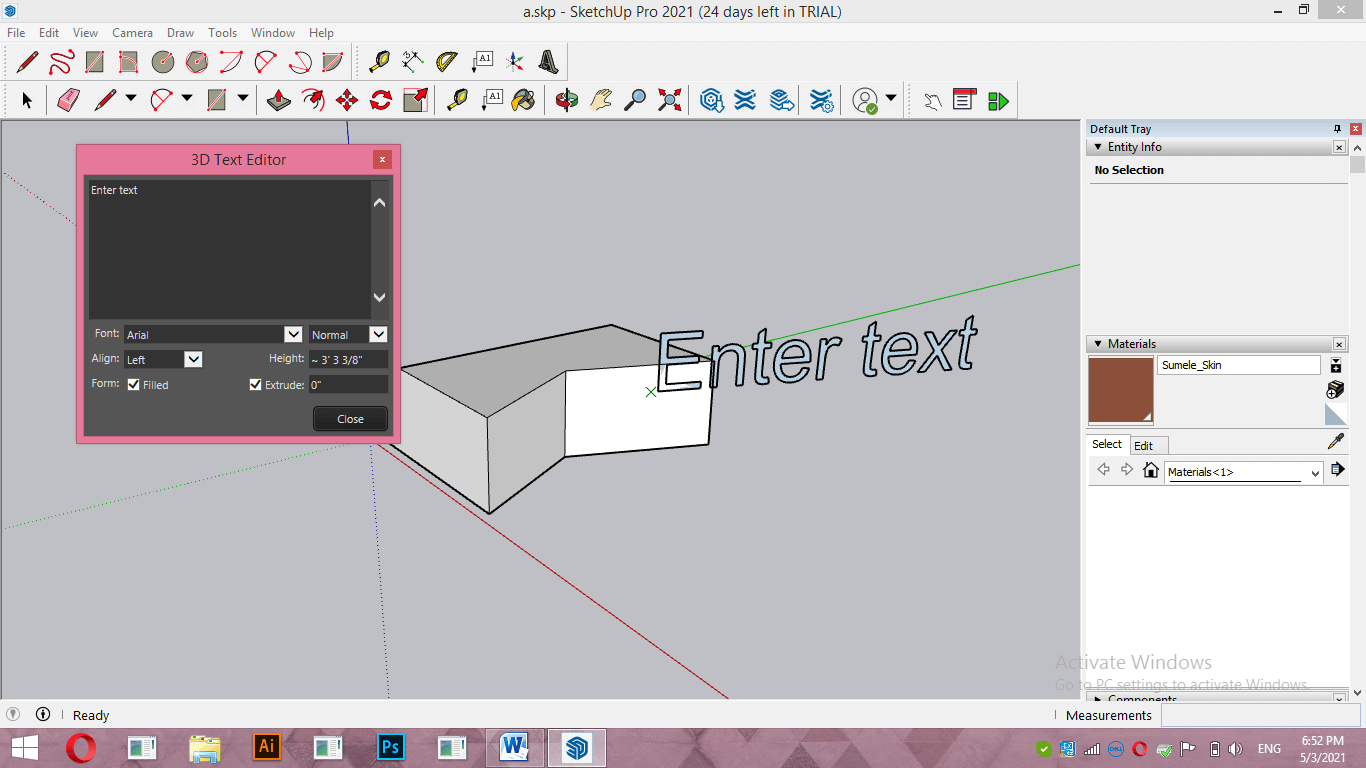The height and width of the screenshot is (768, 1366).
Task: Click the Measurements input box
Action: pyautogui.click(x=1260, y=715)
